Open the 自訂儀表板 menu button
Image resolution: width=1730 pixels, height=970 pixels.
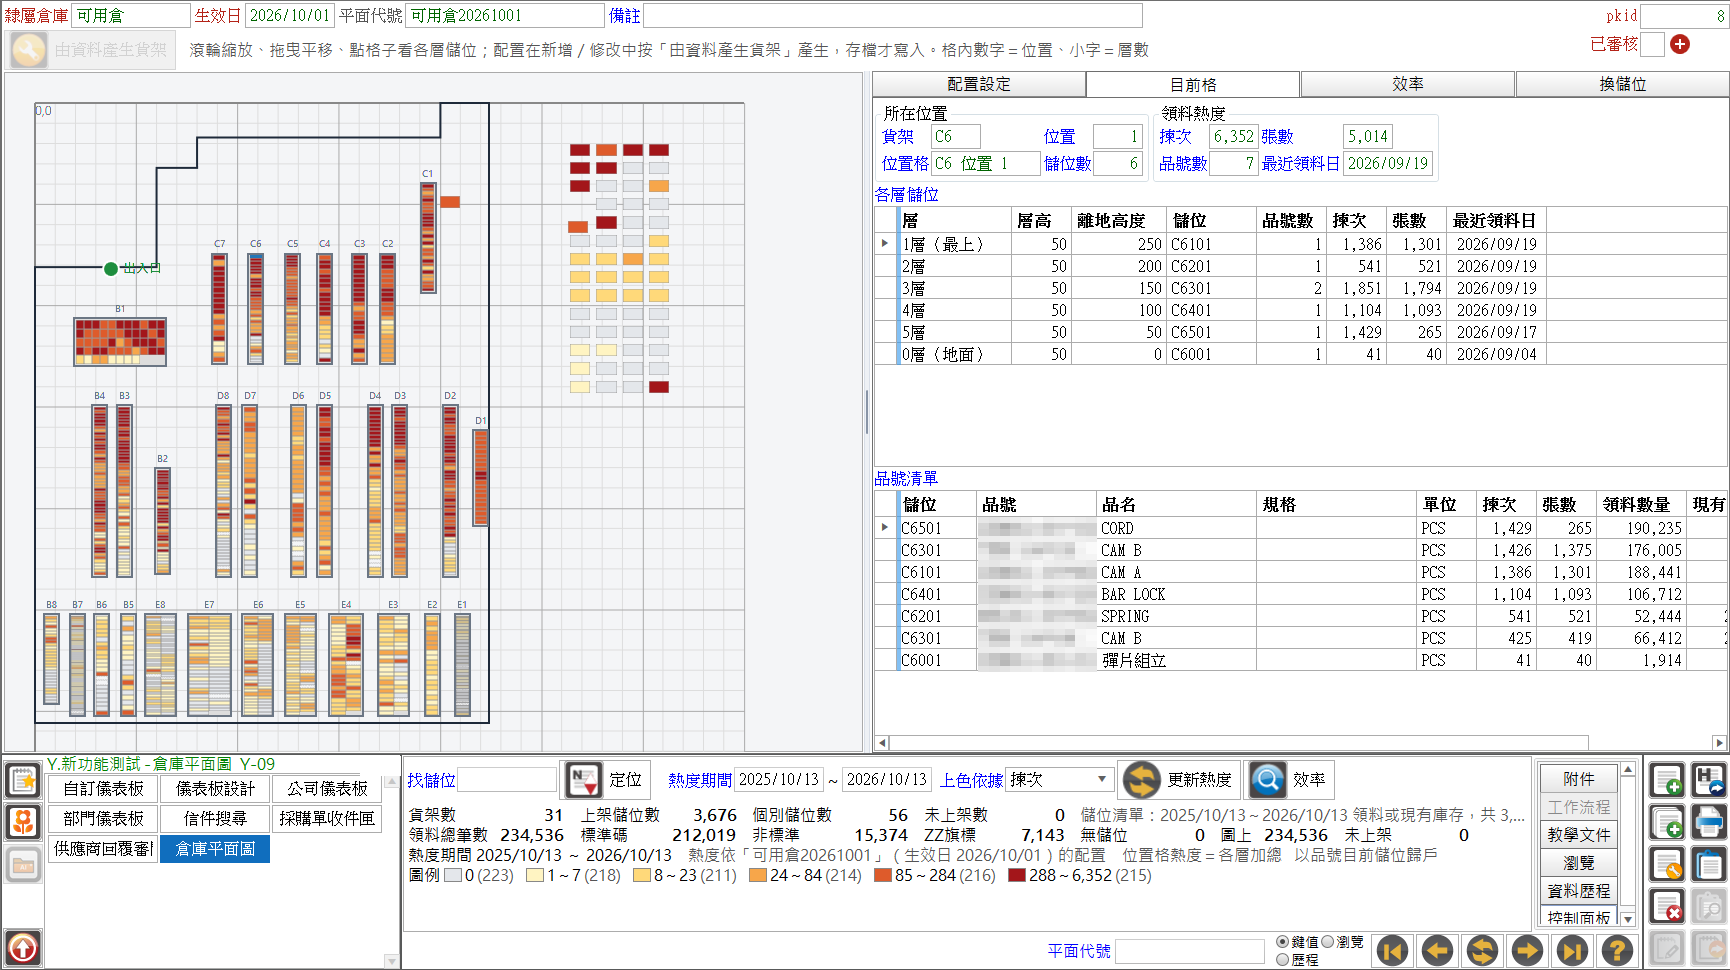[x=103, y=789]
